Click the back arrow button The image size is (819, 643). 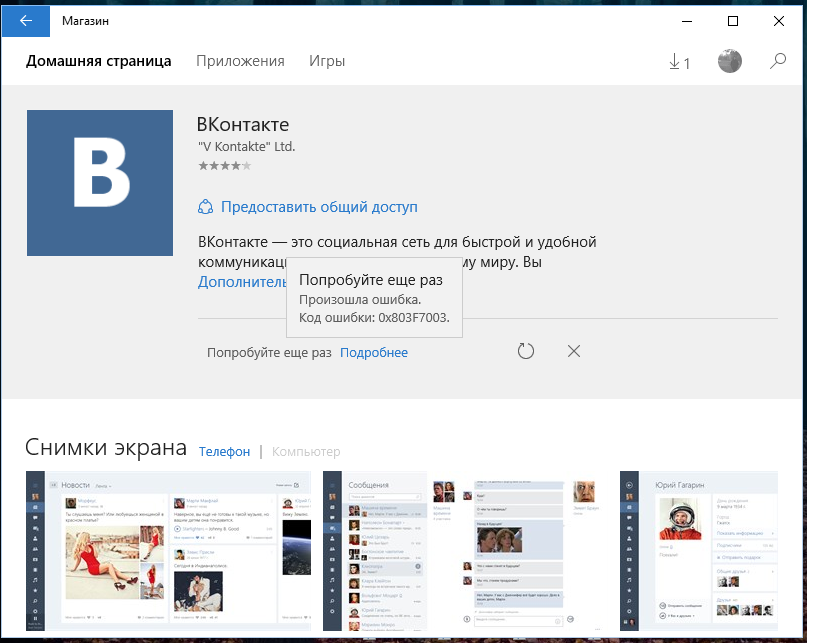(x=26, y=21)
